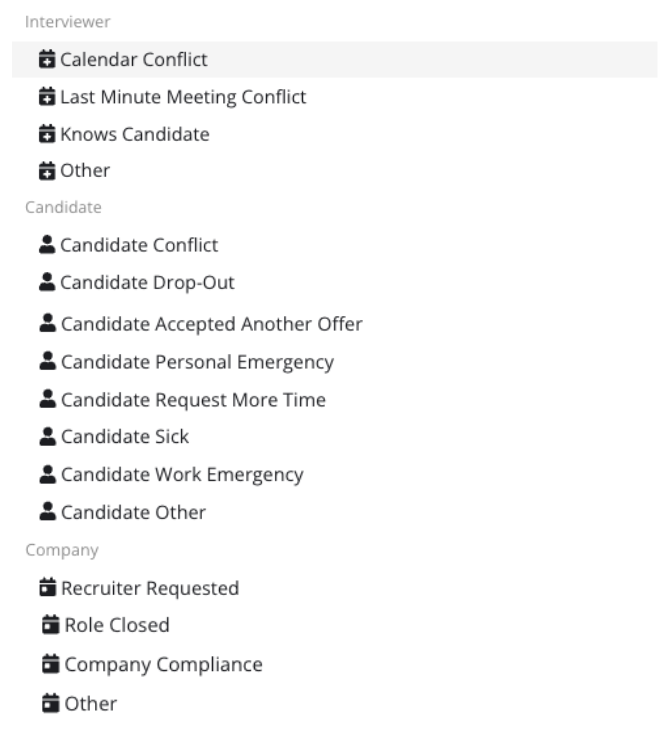Pick the Candidate Personal Emergency reason
The image size is (672, 742).
[335, 362]
